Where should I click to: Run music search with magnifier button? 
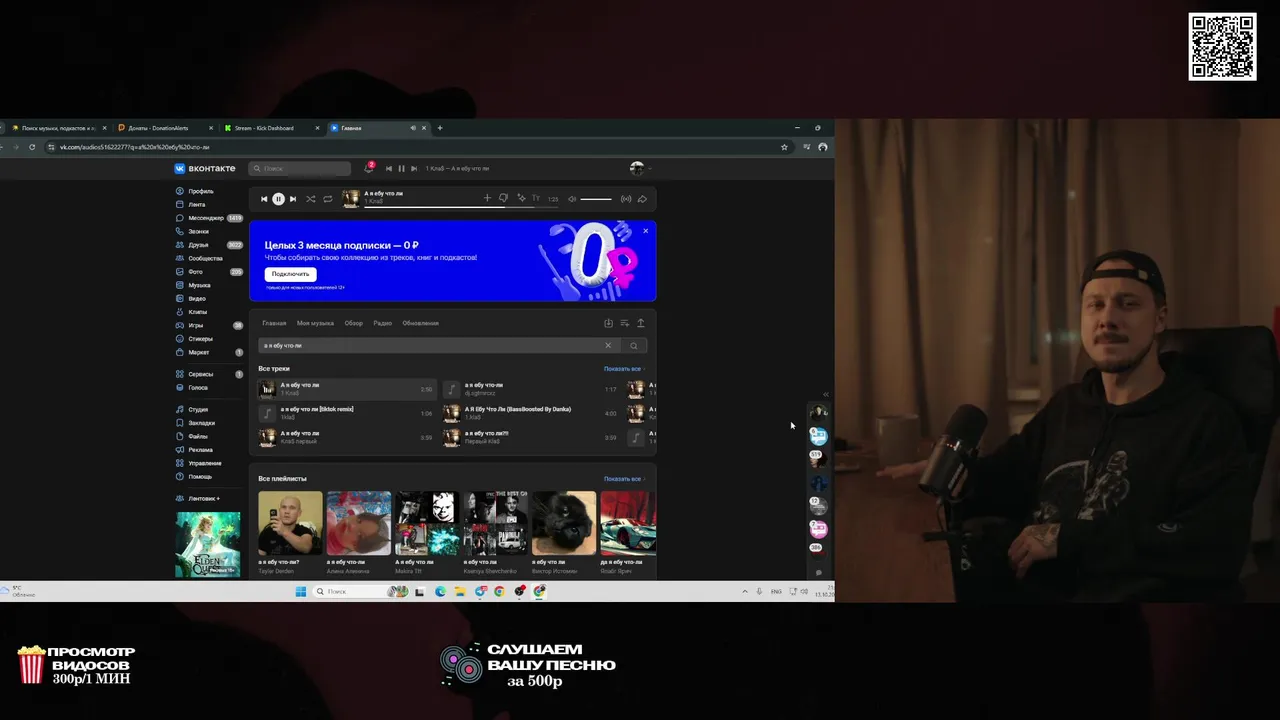633,346
